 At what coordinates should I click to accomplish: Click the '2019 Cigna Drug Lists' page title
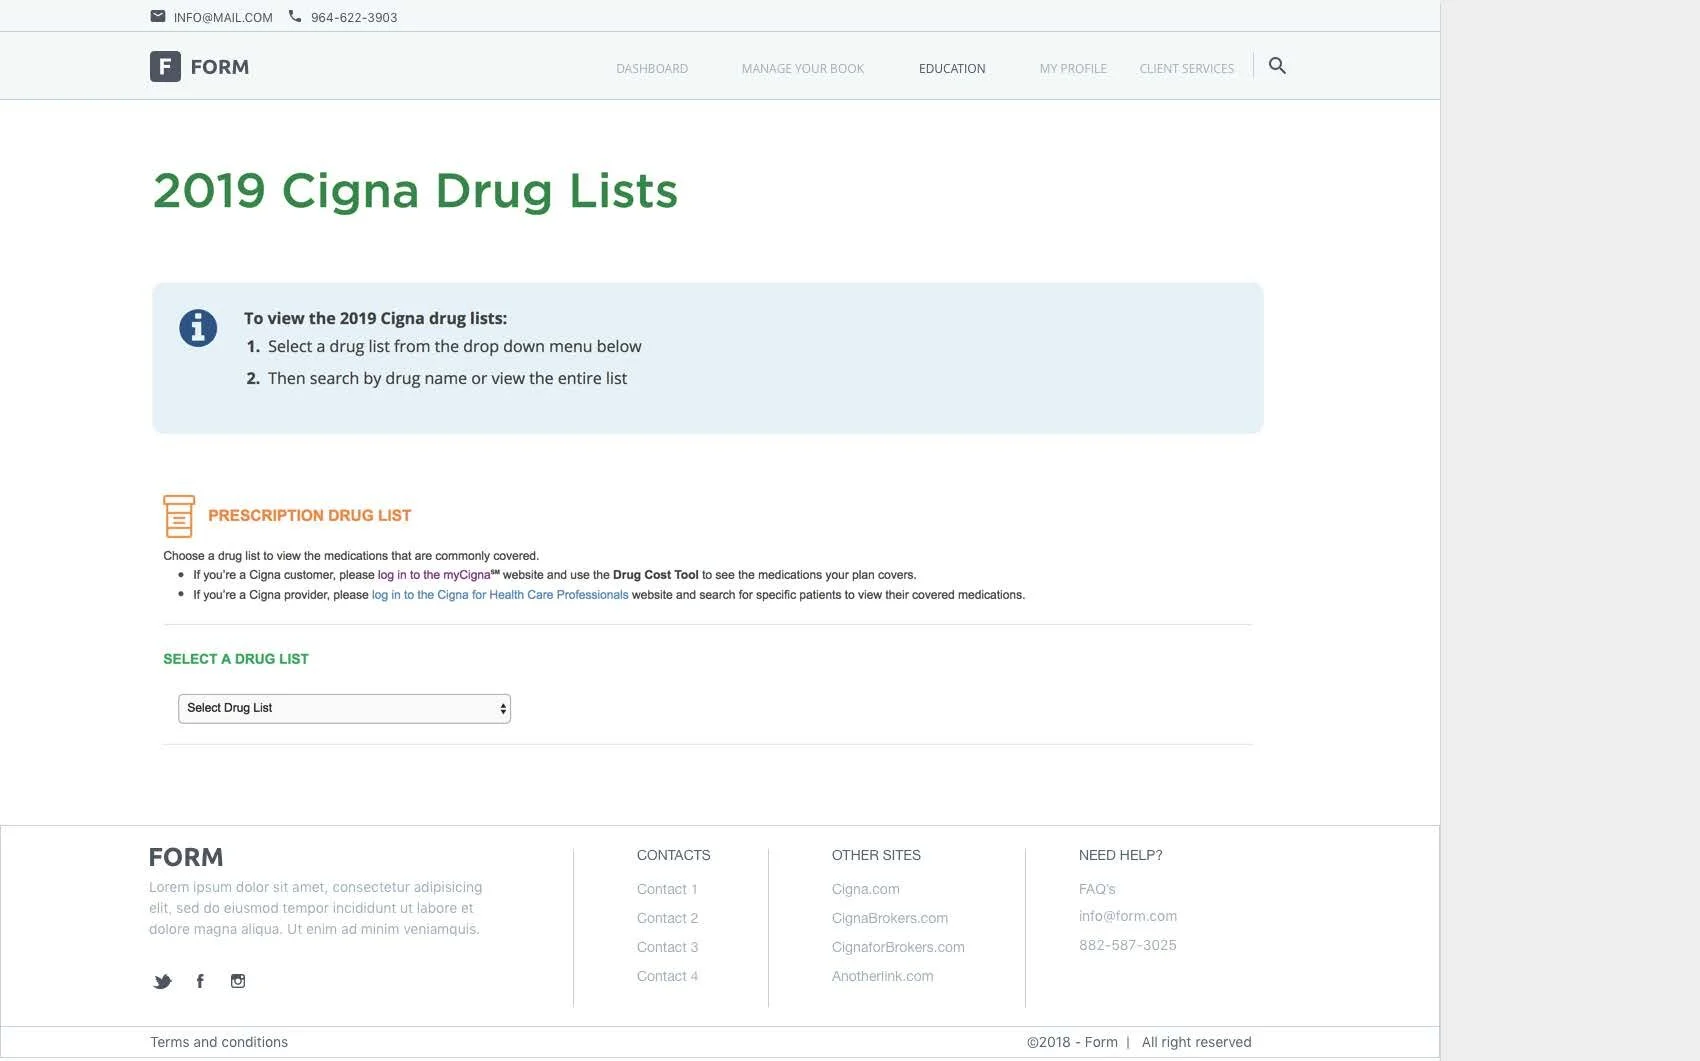pyautogui.click(x=415, y=191)
